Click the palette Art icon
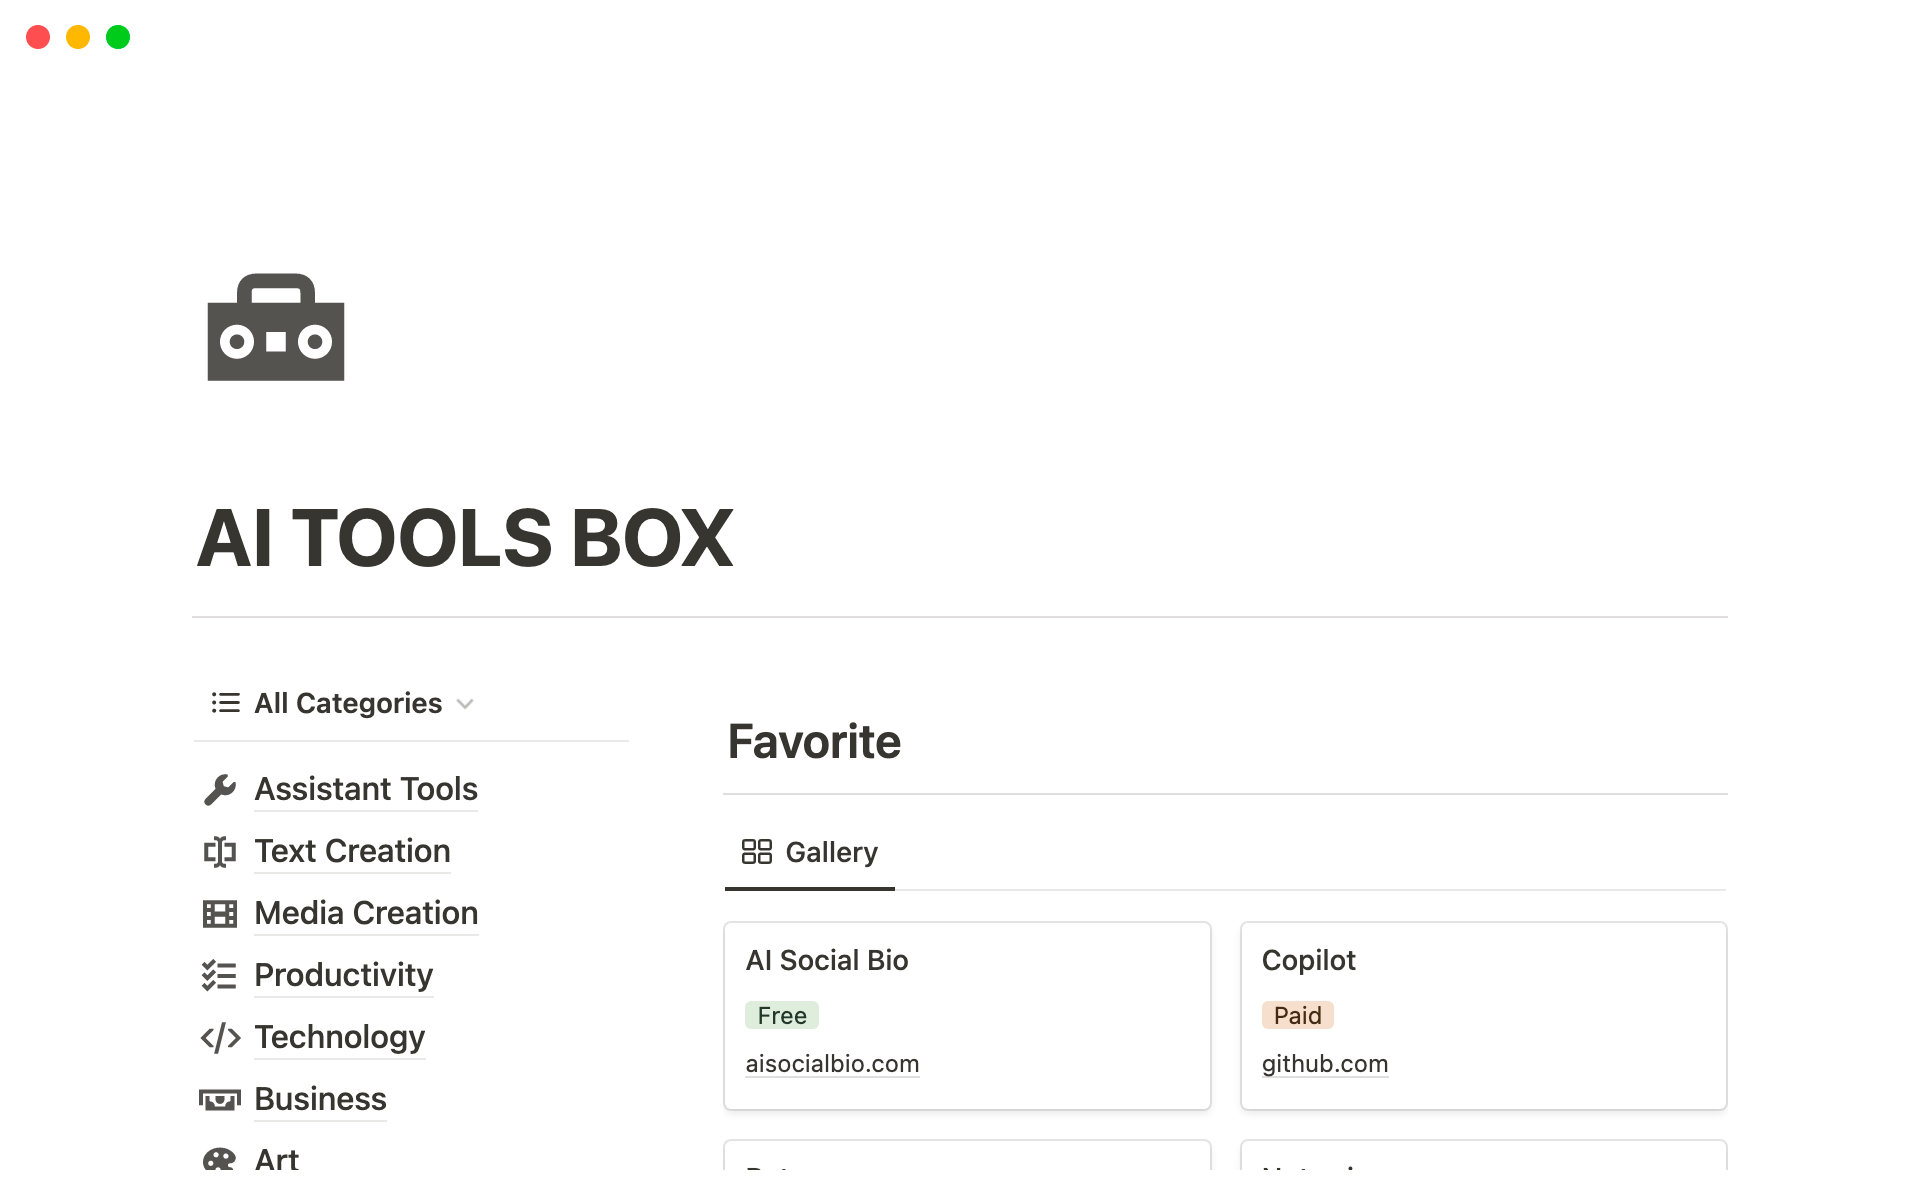Screen dimensions: 1920x1200 point(219,1160)
